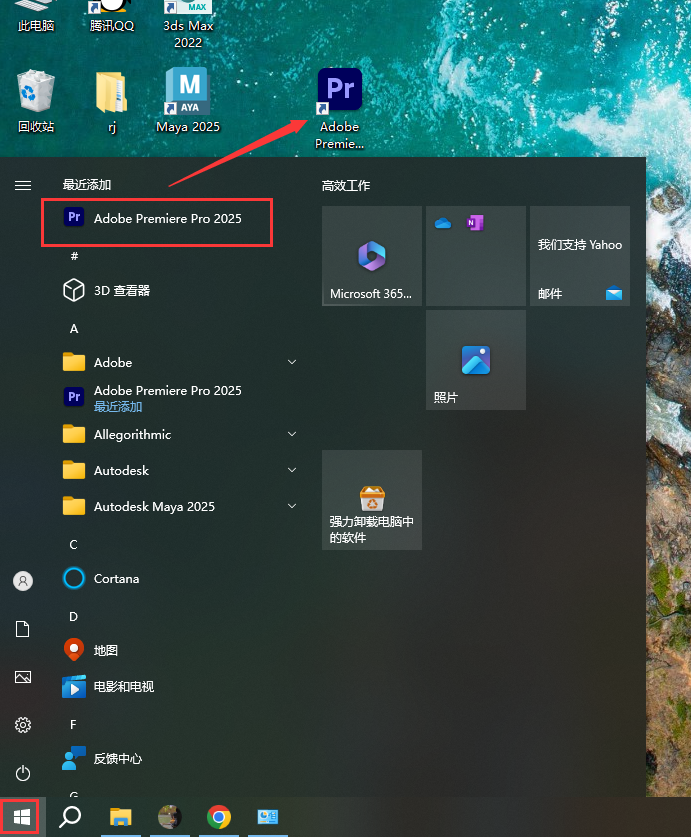The width and height of the screenshot is (691, 837).
Task: Open Pictures from Start sidebar
Action: coord(23,677)
